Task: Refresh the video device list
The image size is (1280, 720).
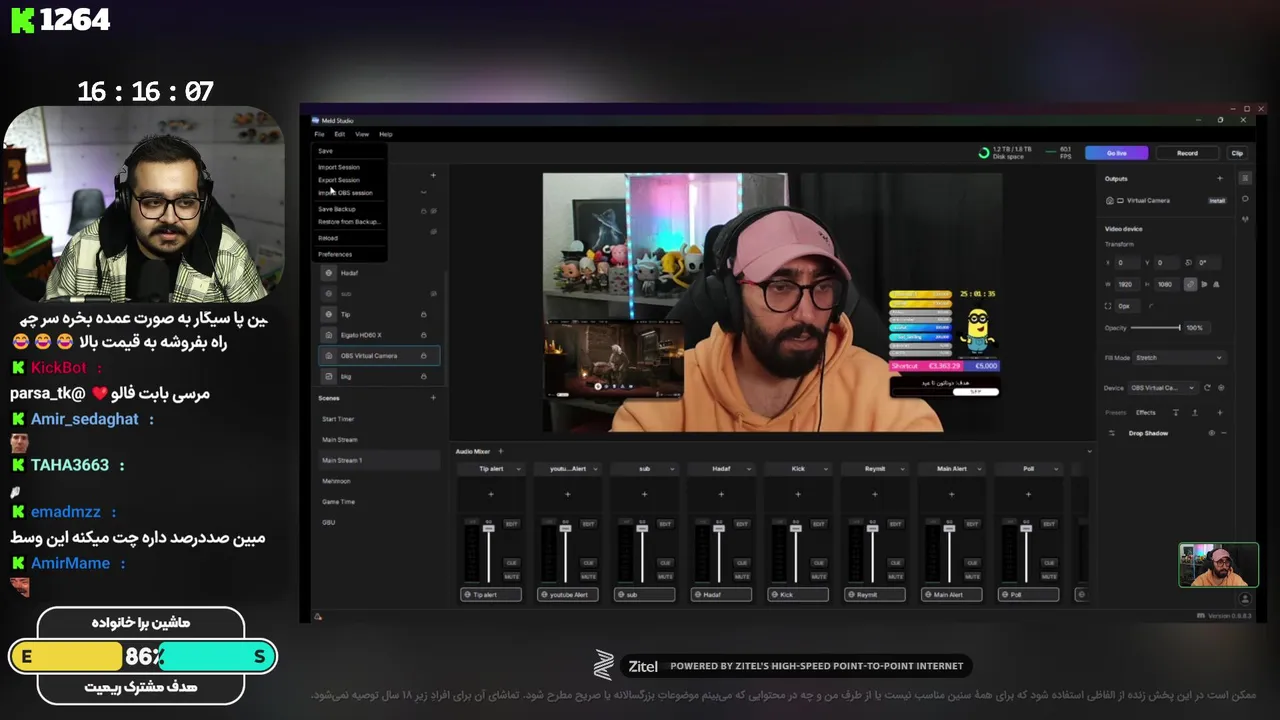Action: pos(1207,388)
